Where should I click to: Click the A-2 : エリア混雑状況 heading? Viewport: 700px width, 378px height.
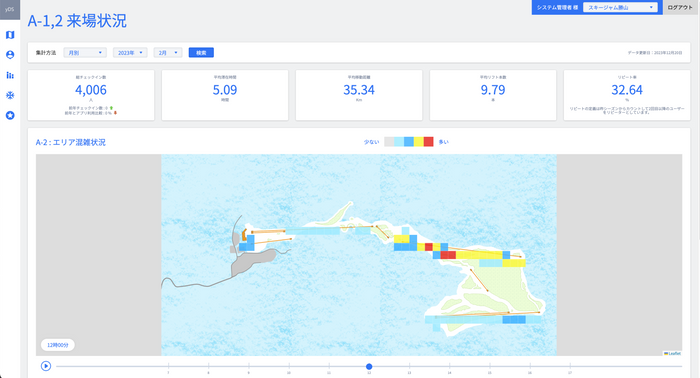click(71, 142)
